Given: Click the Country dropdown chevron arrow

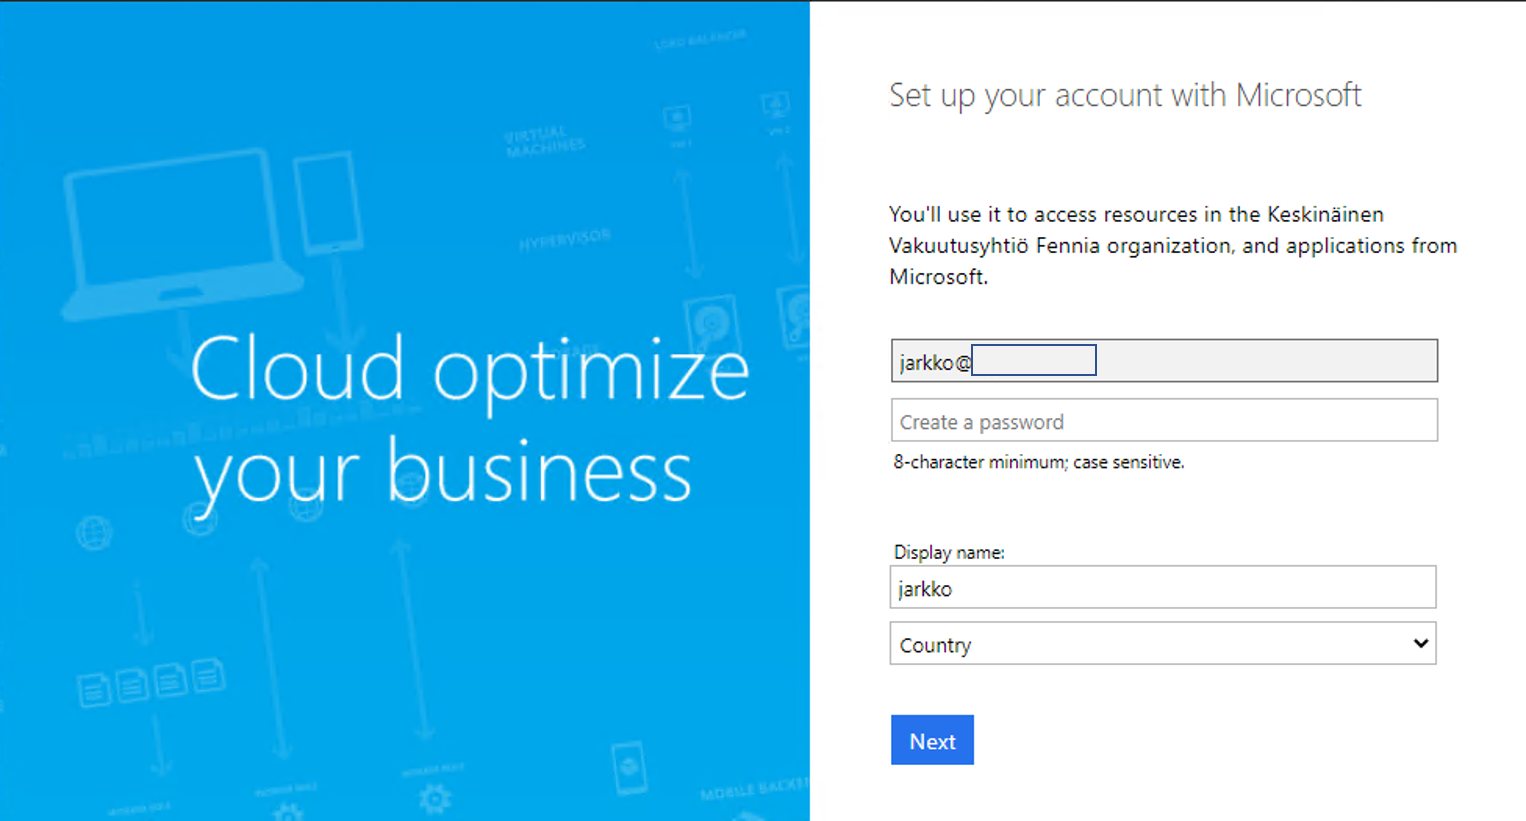Looking at the screenshot, I should (1420, 644).
